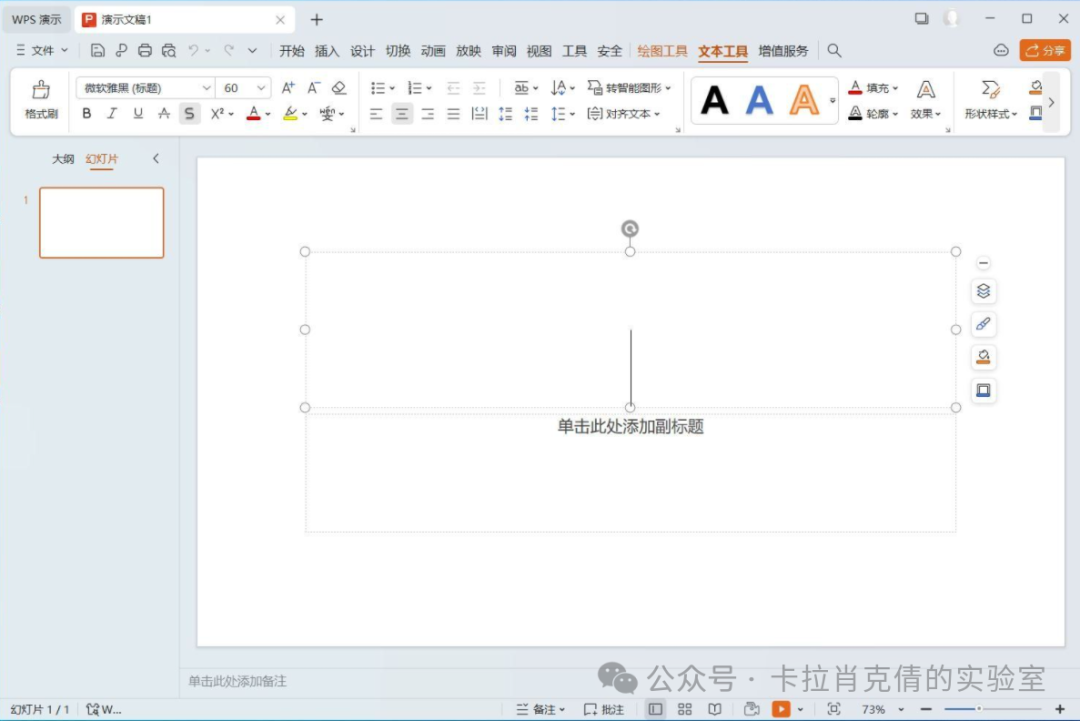Toggle bold formatting

(87, 114)
